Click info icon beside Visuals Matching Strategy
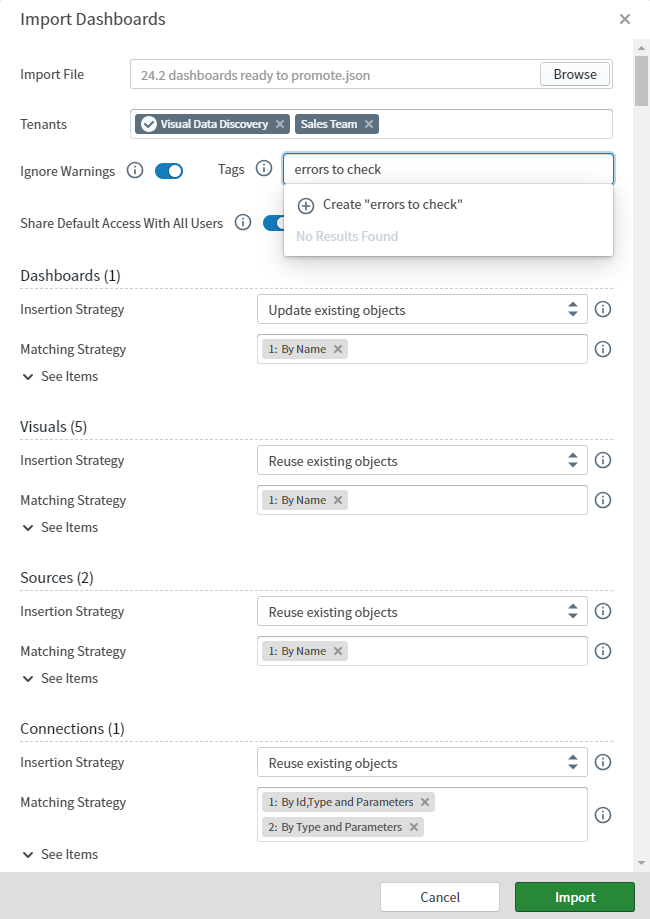The image size is (650, 919). pos(603,500)
